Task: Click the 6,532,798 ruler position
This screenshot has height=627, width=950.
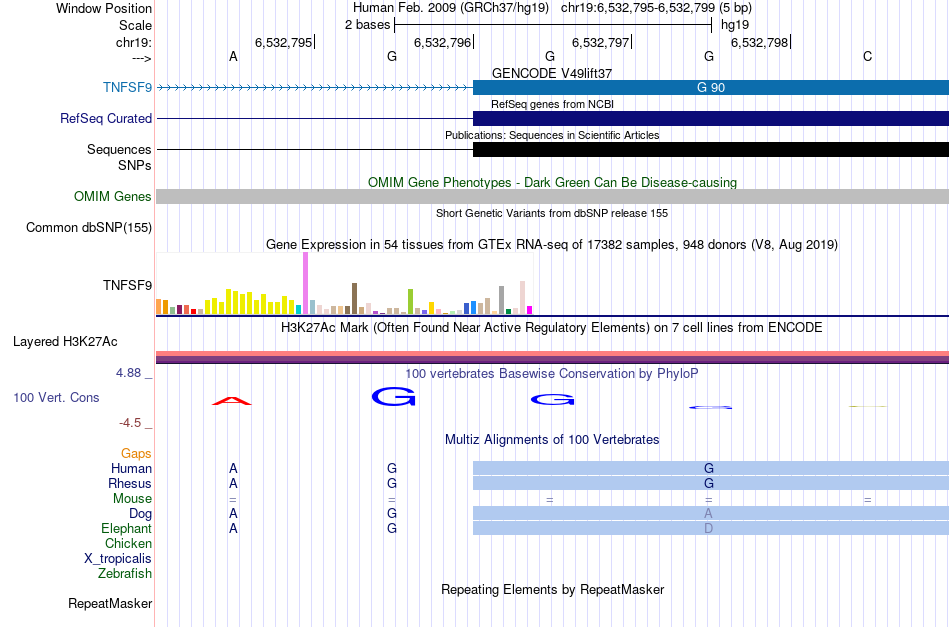Action: pyautogui.click(x=759, y=42)
